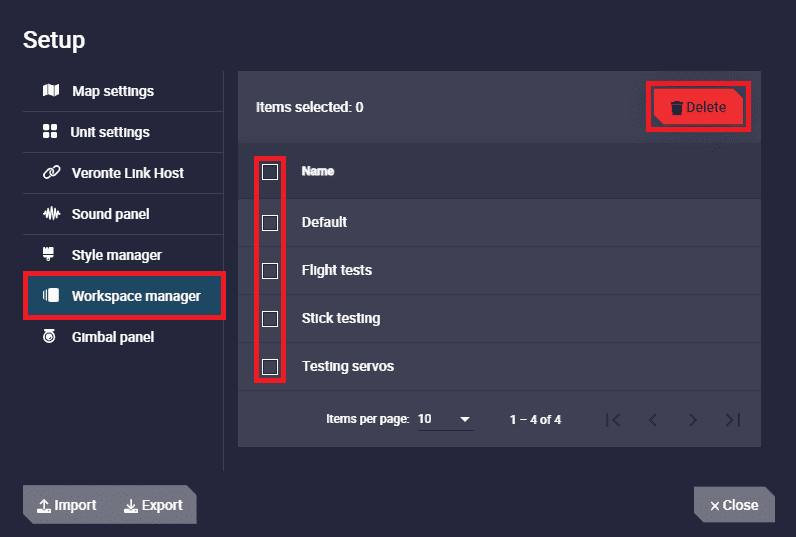Click the map icon beside Map settings
The height and width of the screenshot is (537, 796).
coord(51,91)
